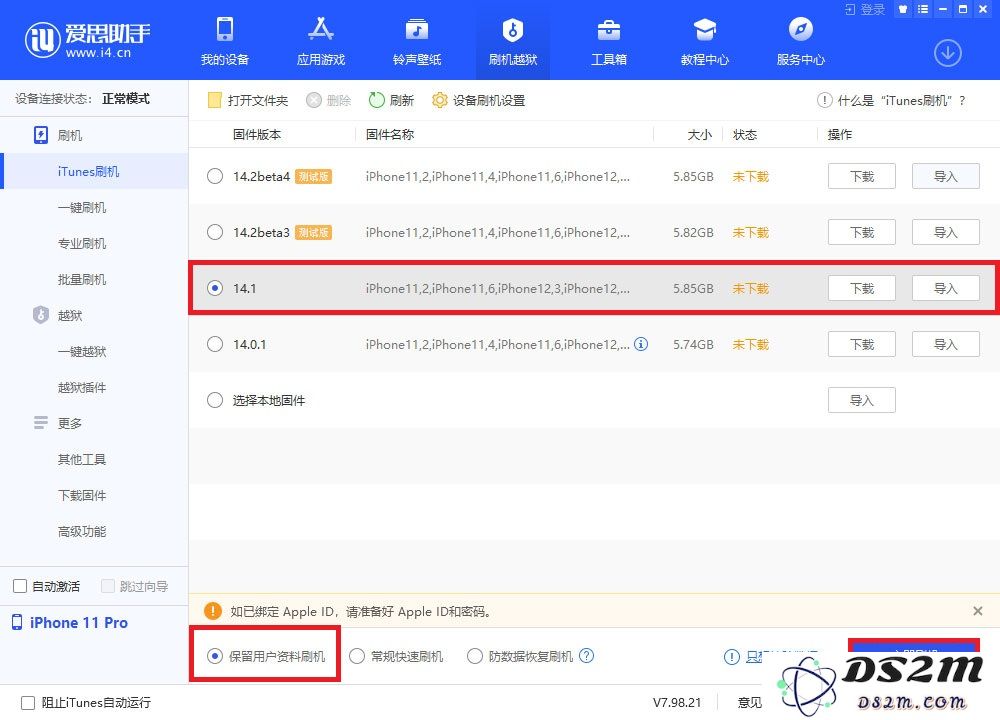
Task: Select 专业刷机 in sidebar
Action: [82, 243]
